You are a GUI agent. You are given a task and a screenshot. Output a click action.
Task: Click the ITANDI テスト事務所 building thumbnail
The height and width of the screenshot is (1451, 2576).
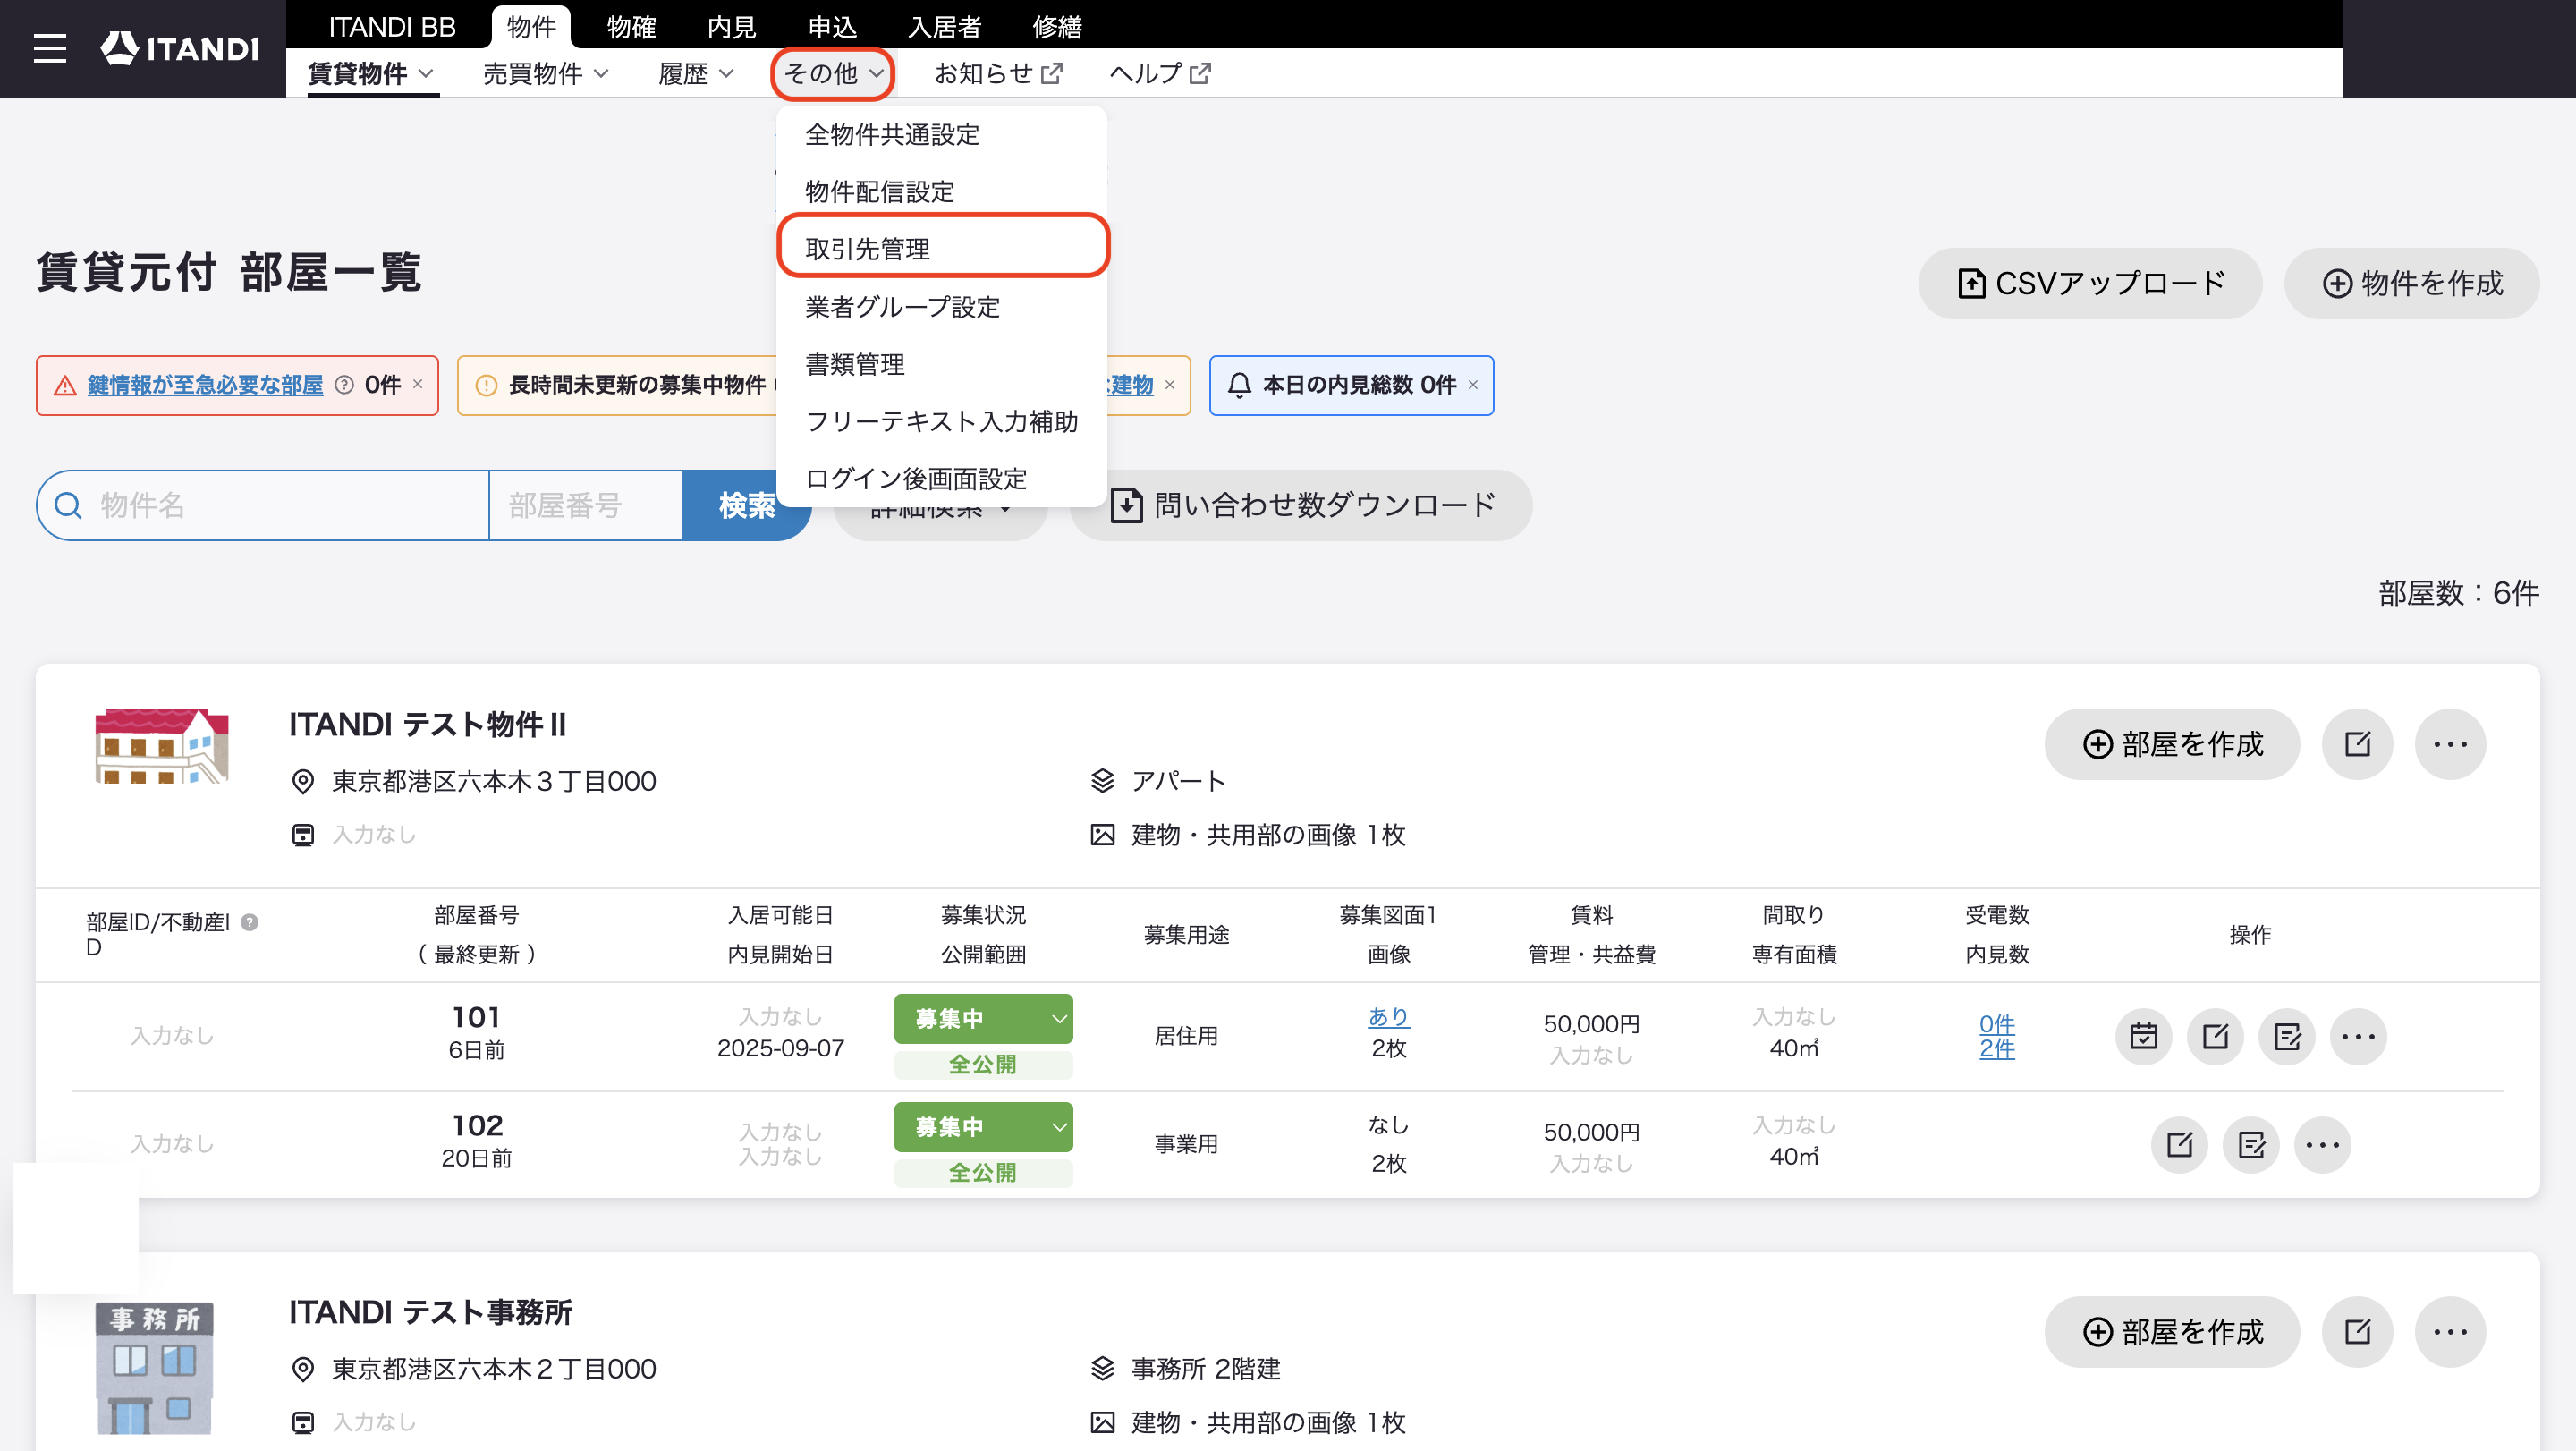(x=155, y=1368)
